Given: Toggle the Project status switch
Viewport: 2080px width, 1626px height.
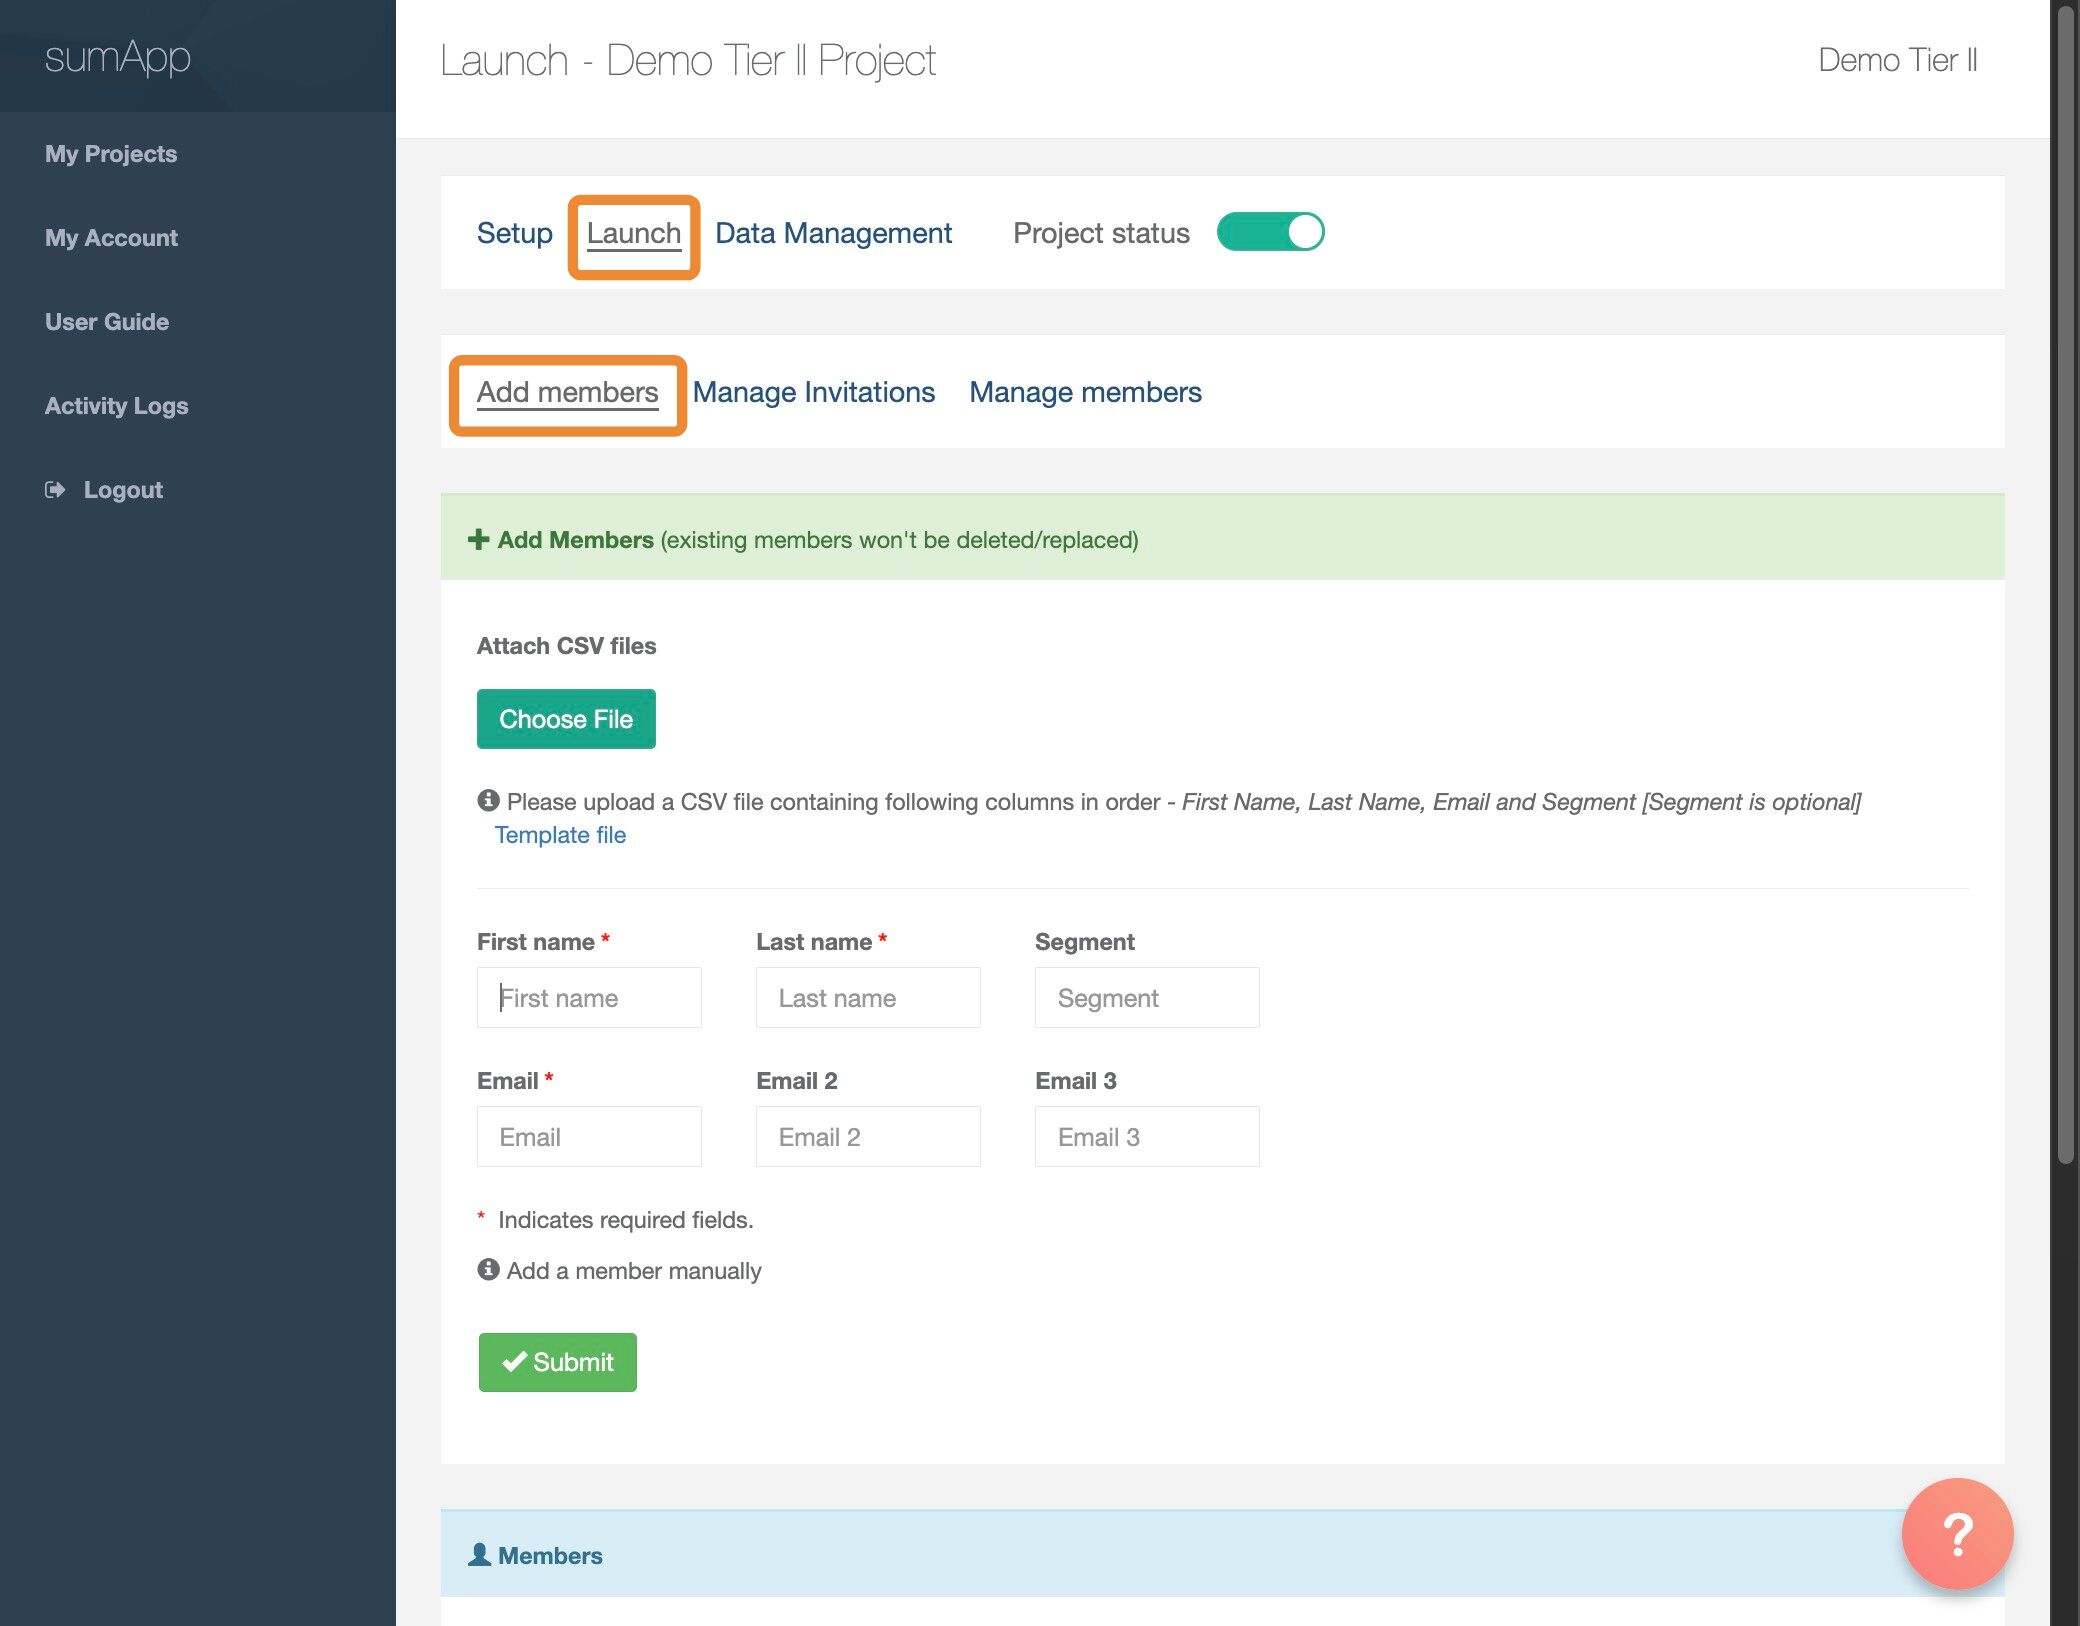Looking at the screenshot, I should tap(1270, 232).
